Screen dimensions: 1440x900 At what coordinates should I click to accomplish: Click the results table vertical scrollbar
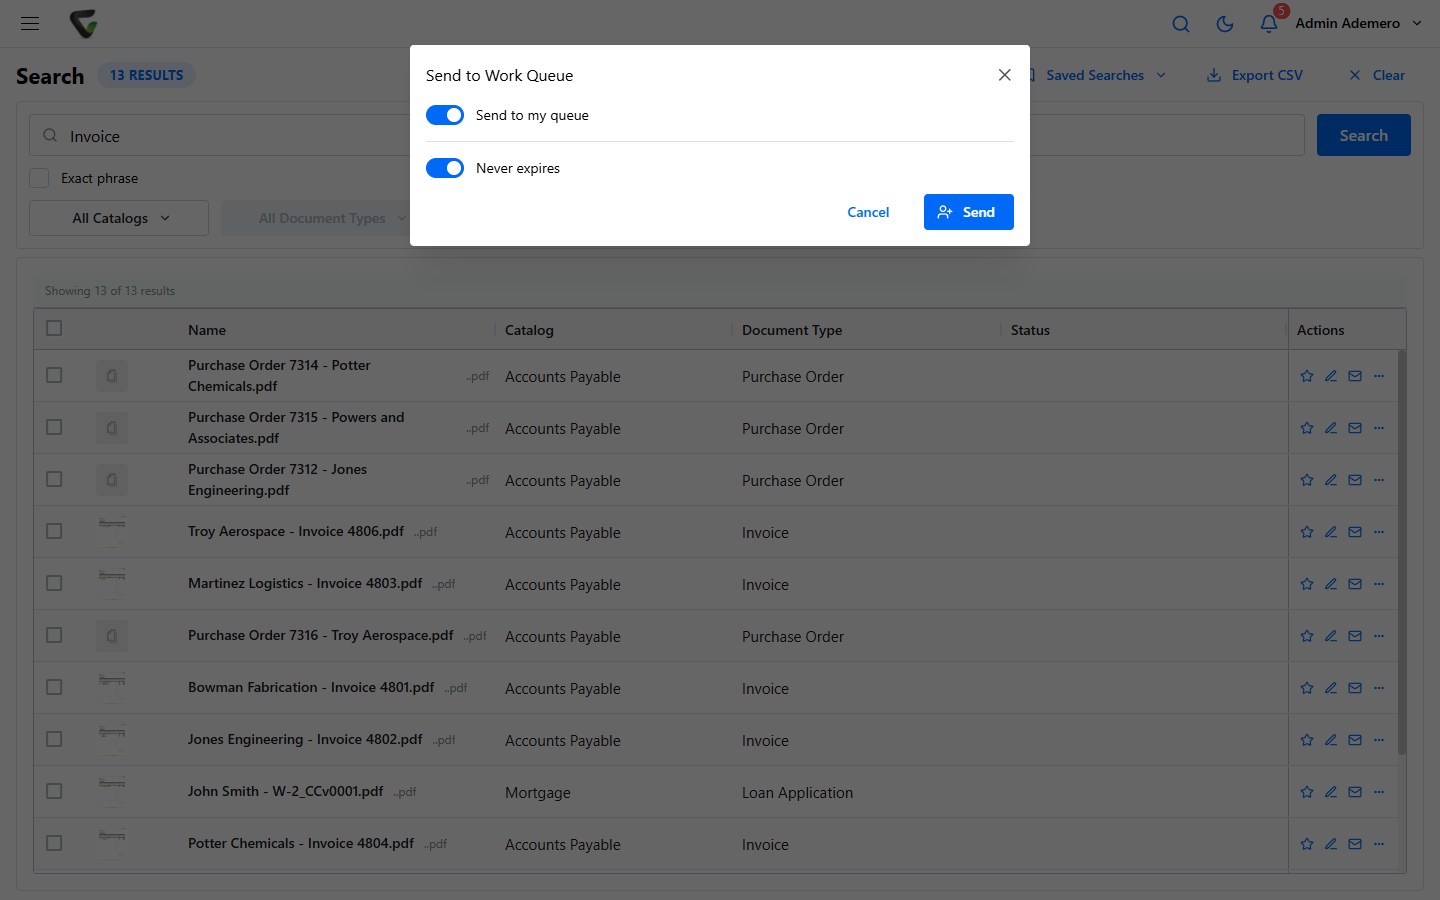pos(1402,552)
